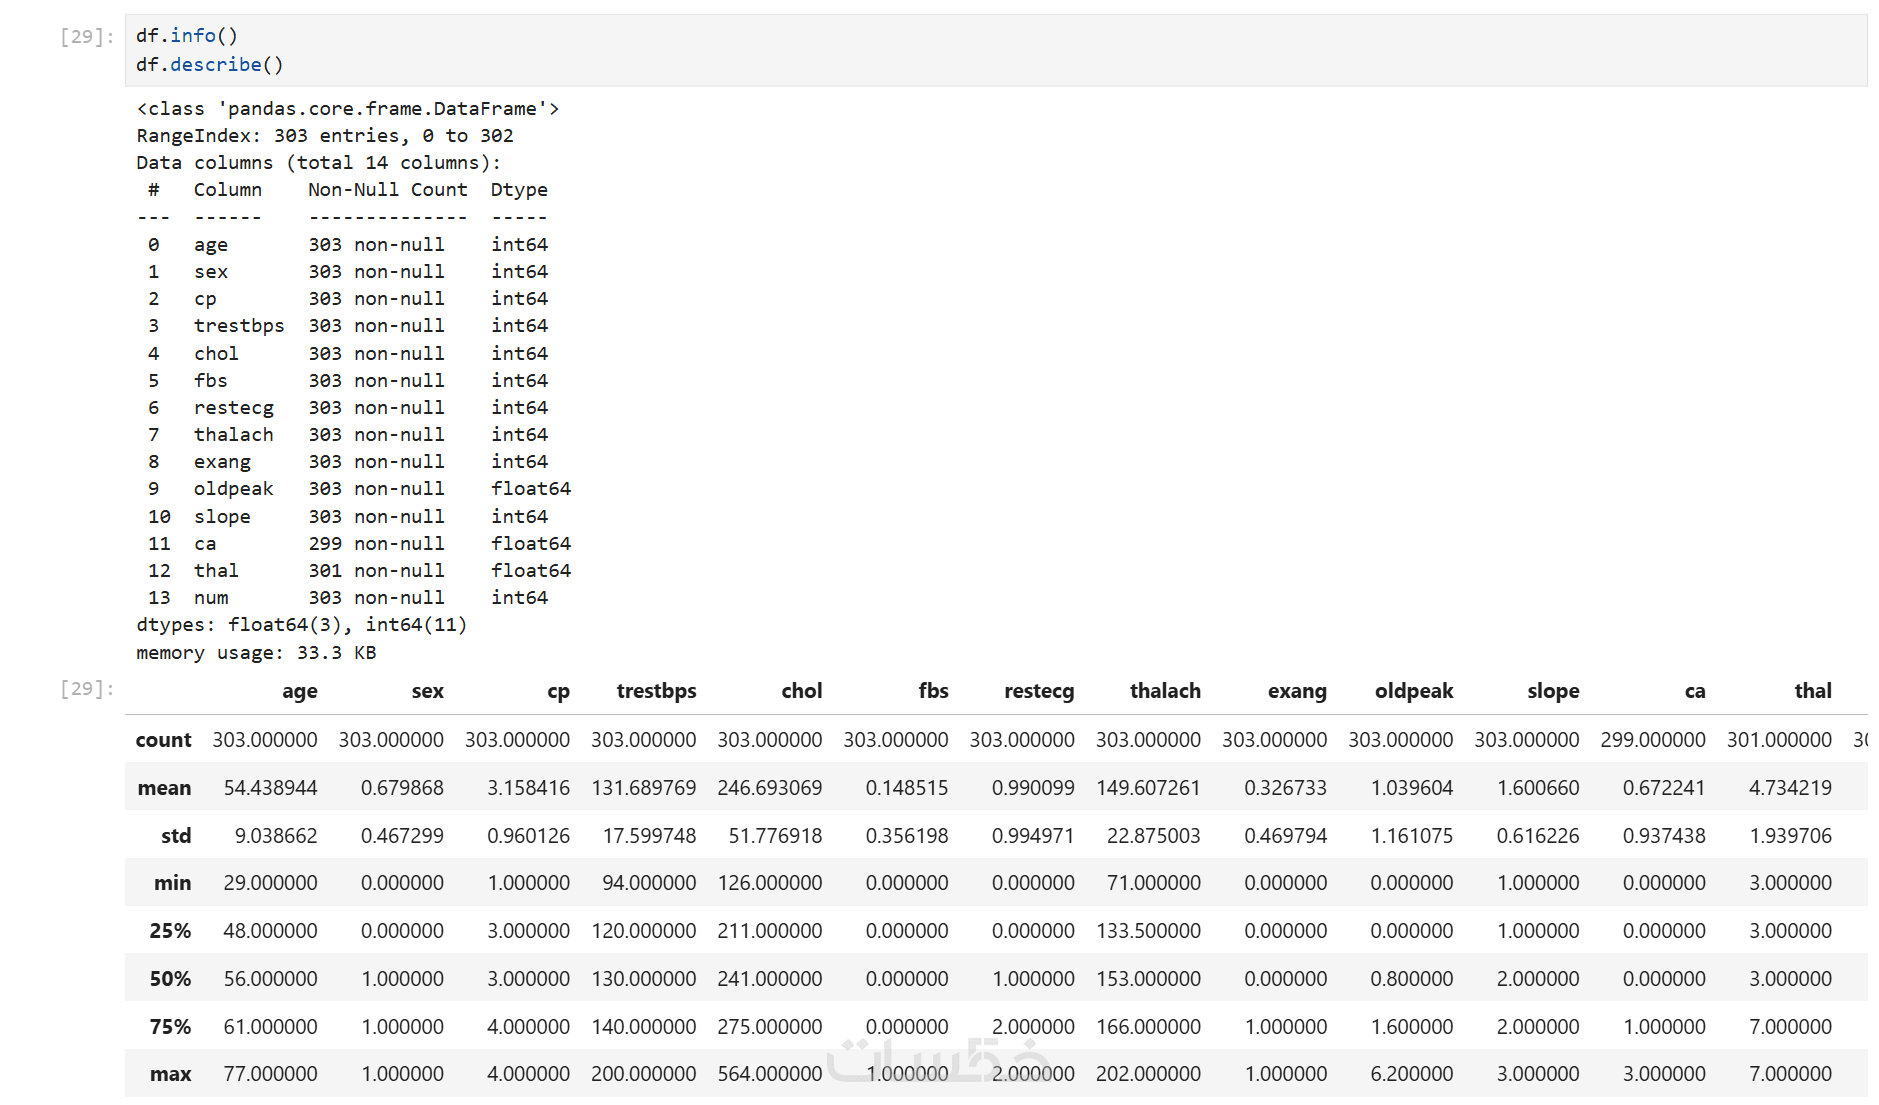The image size is (1879, 1105).
Task: Click the 'chol' column header in table
Action: click(x=801, y=691)
